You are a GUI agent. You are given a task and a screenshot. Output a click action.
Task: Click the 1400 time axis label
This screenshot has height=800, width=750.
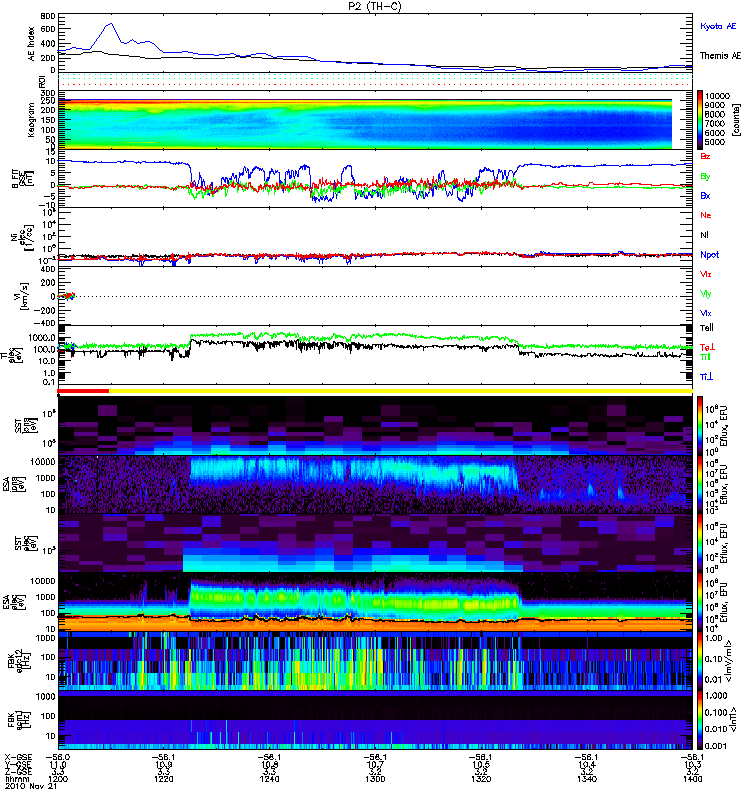(693, 779)
